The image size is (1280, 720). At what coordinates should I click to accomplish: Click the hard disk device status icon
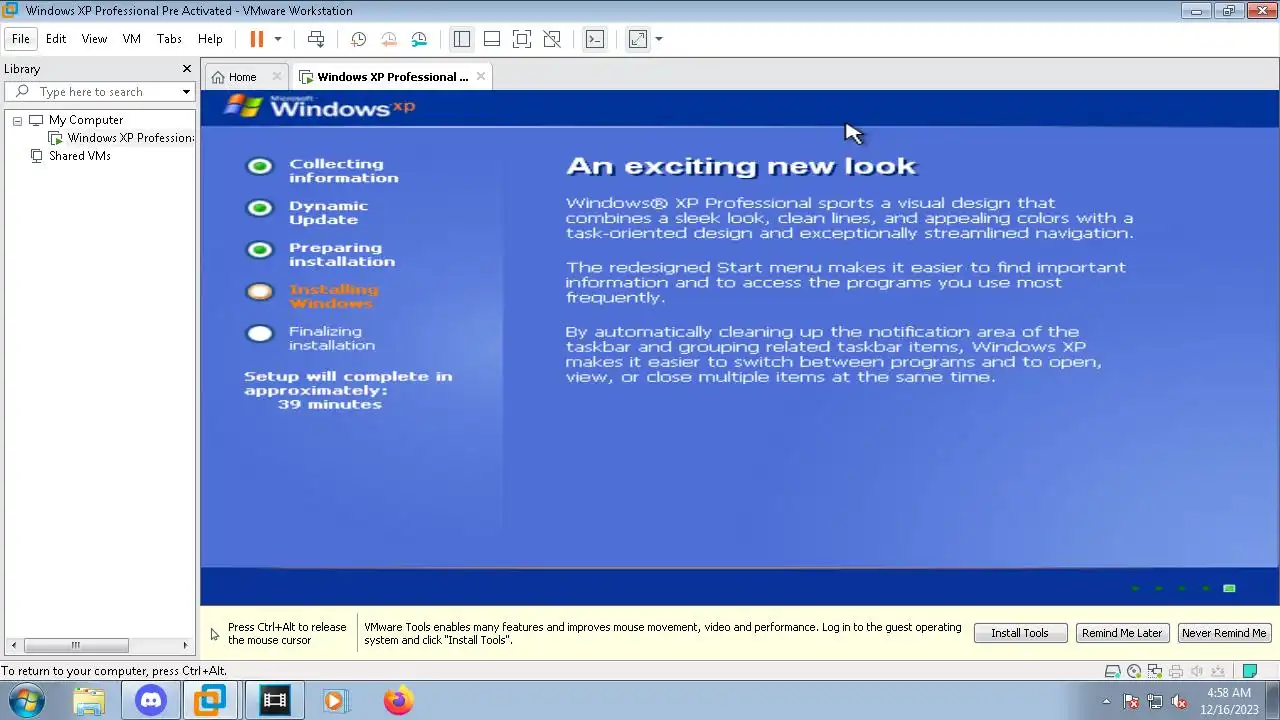coord(1112,671)
